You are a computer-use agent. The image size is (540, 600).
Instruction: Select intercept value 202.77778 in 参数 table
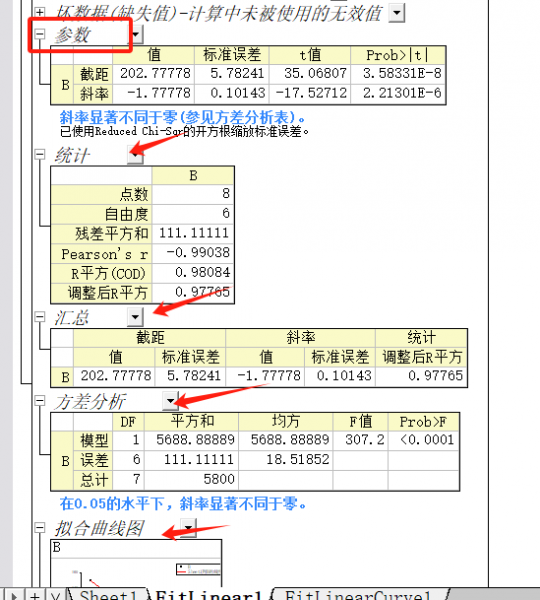[x=154, y=73]
